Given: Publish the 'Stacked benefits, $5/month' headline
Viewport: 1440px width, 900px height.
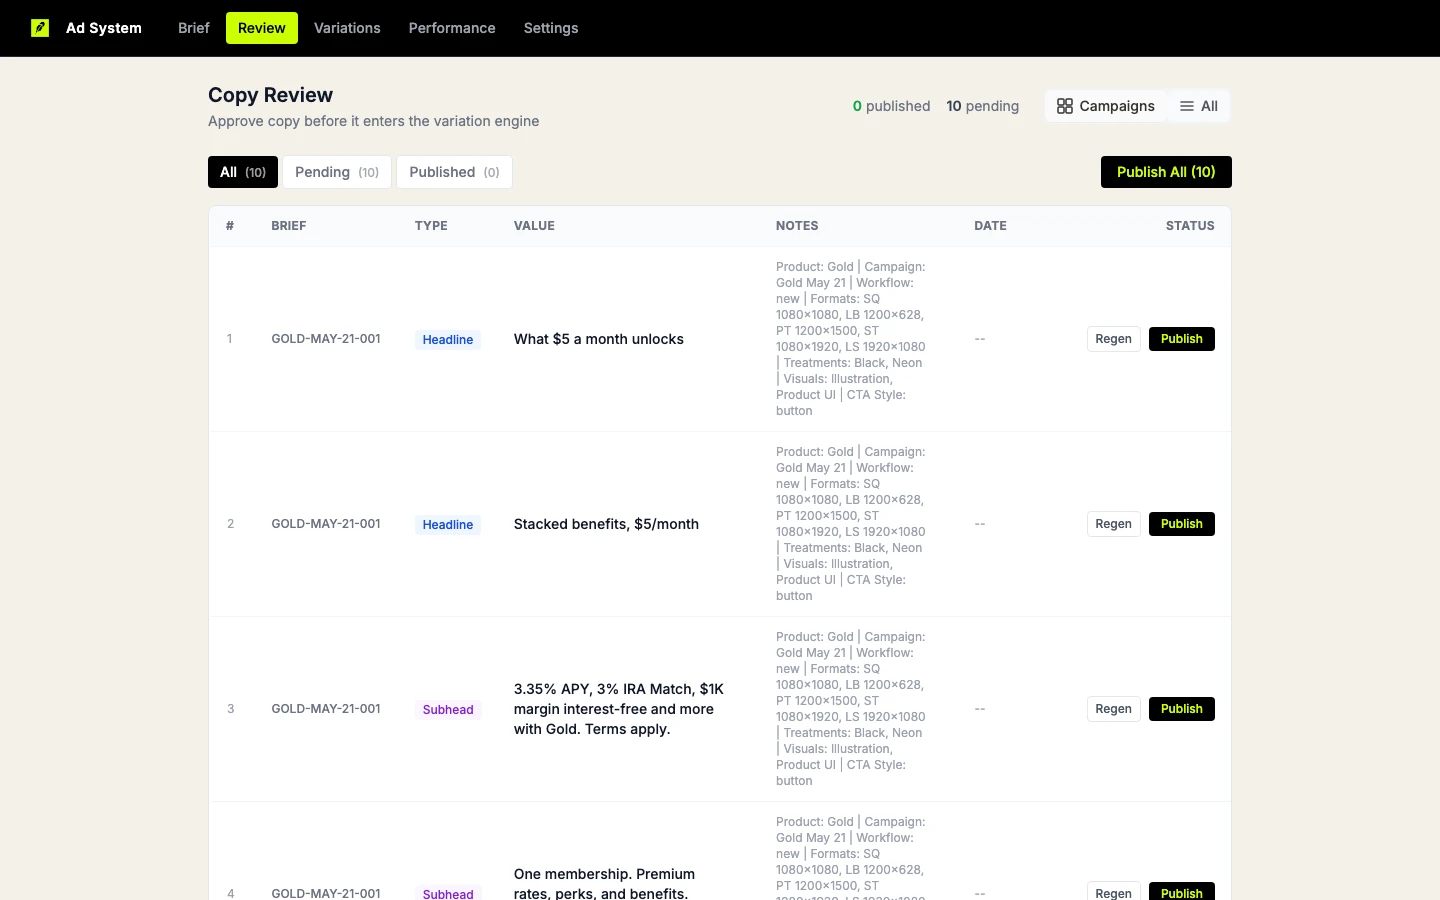Looking at the screenshot, I should point(1182,524).
